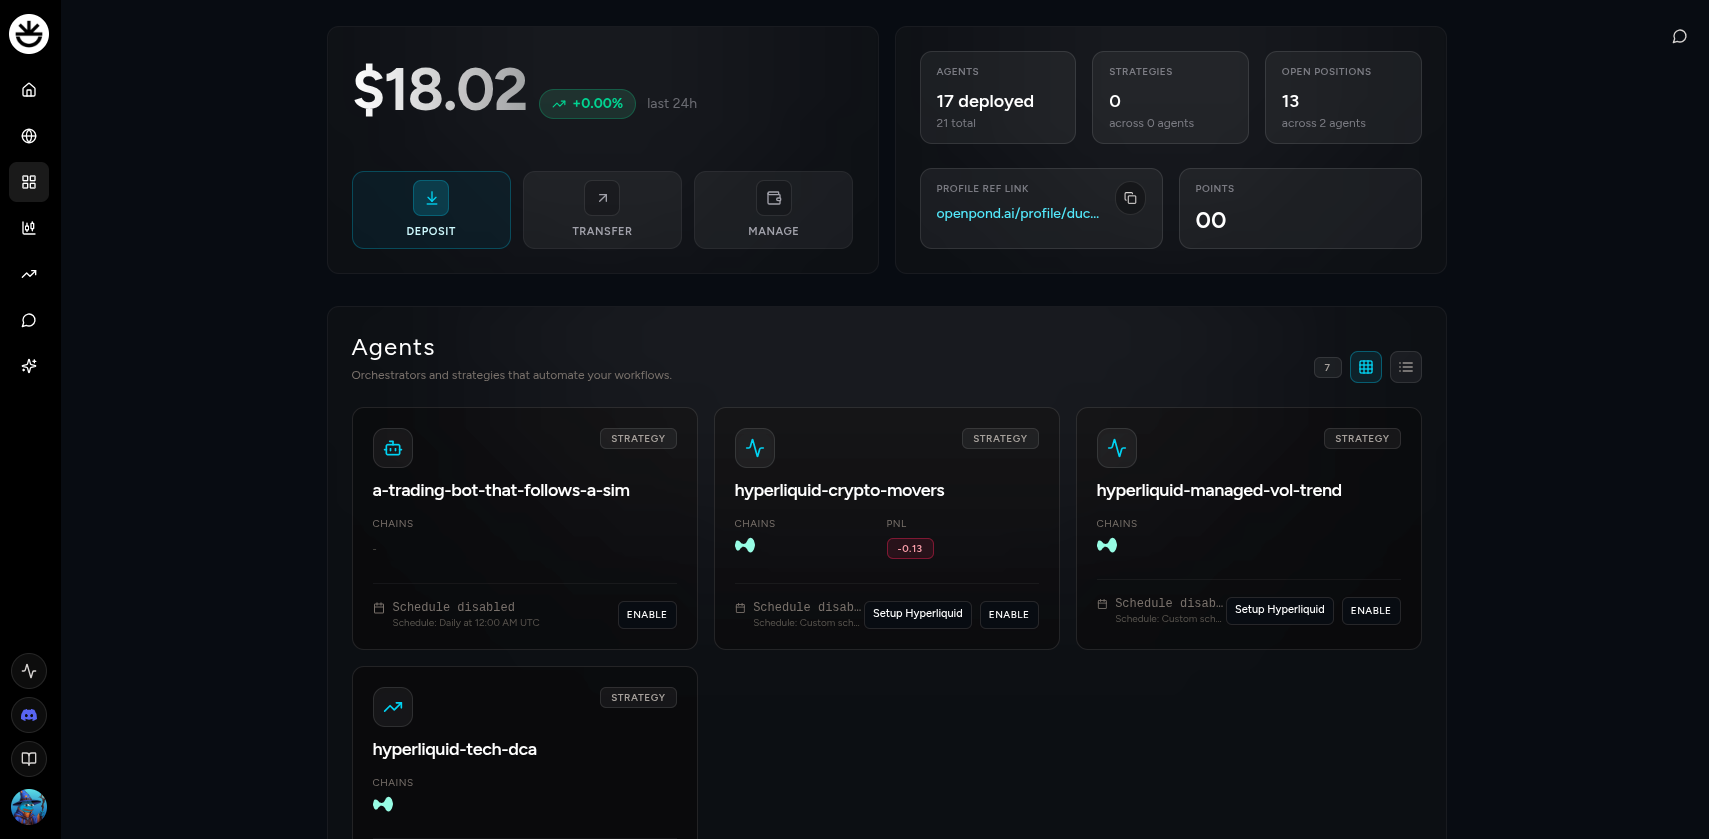Click the Transfer button
The image size is (1709, 839).
(x=602, y=210)
